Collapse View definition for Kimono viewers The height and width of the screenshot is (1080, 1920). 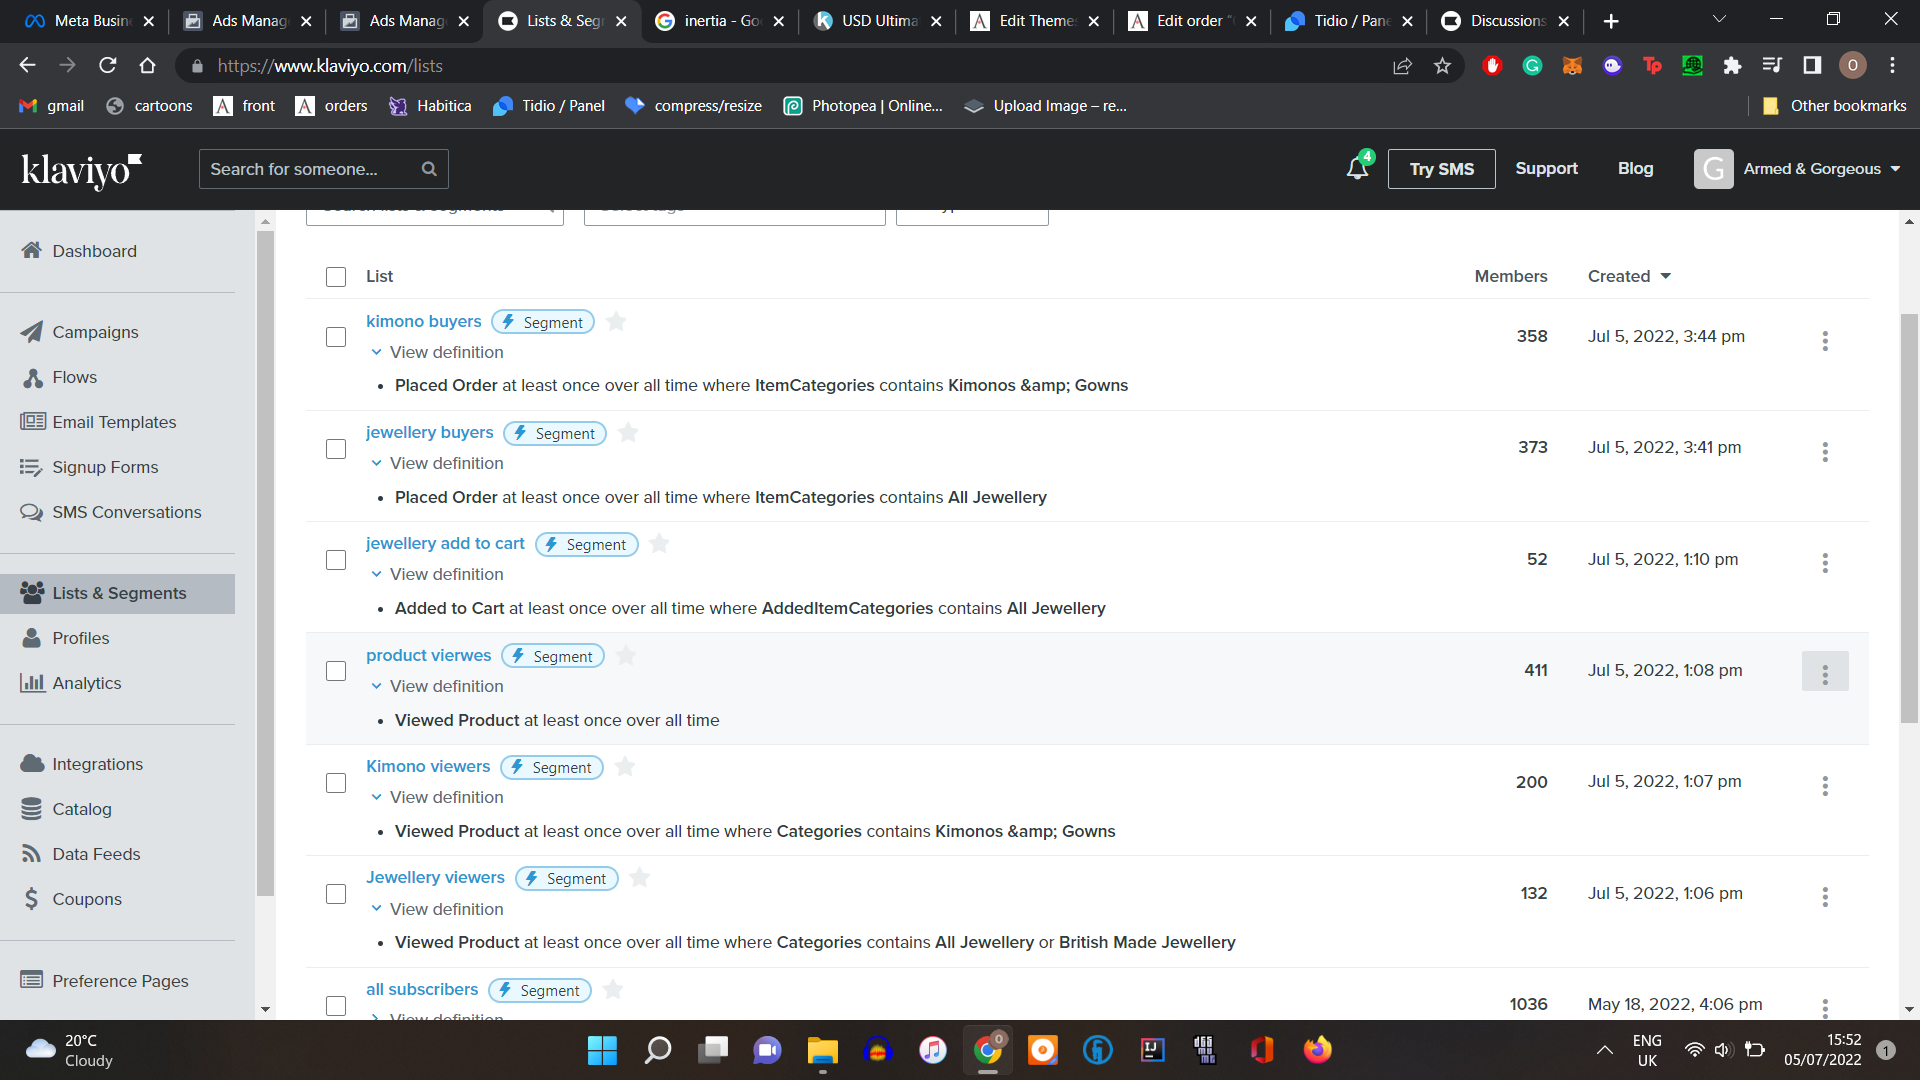click(x=437, y=797)
